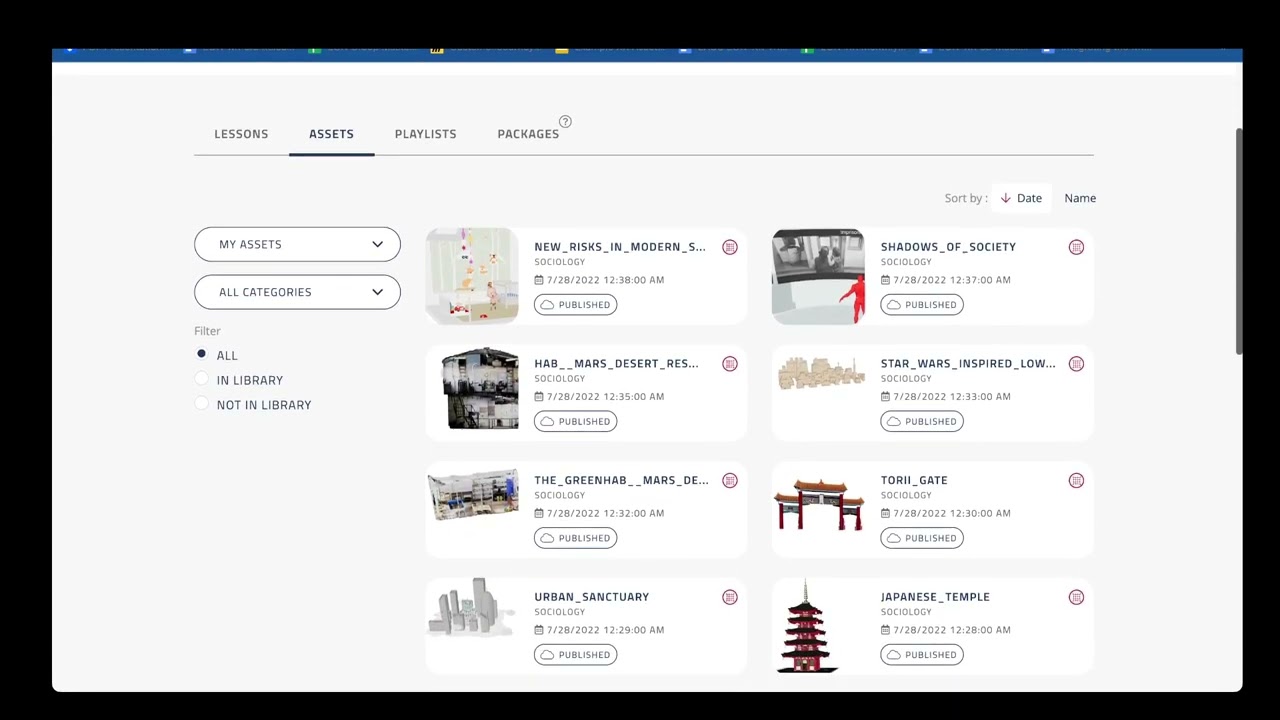This screenshot has height=720, width=1280.
Task: Open the SHADOWS_OF_SOCIETY asset thumbnail
Action: (818, 276)
